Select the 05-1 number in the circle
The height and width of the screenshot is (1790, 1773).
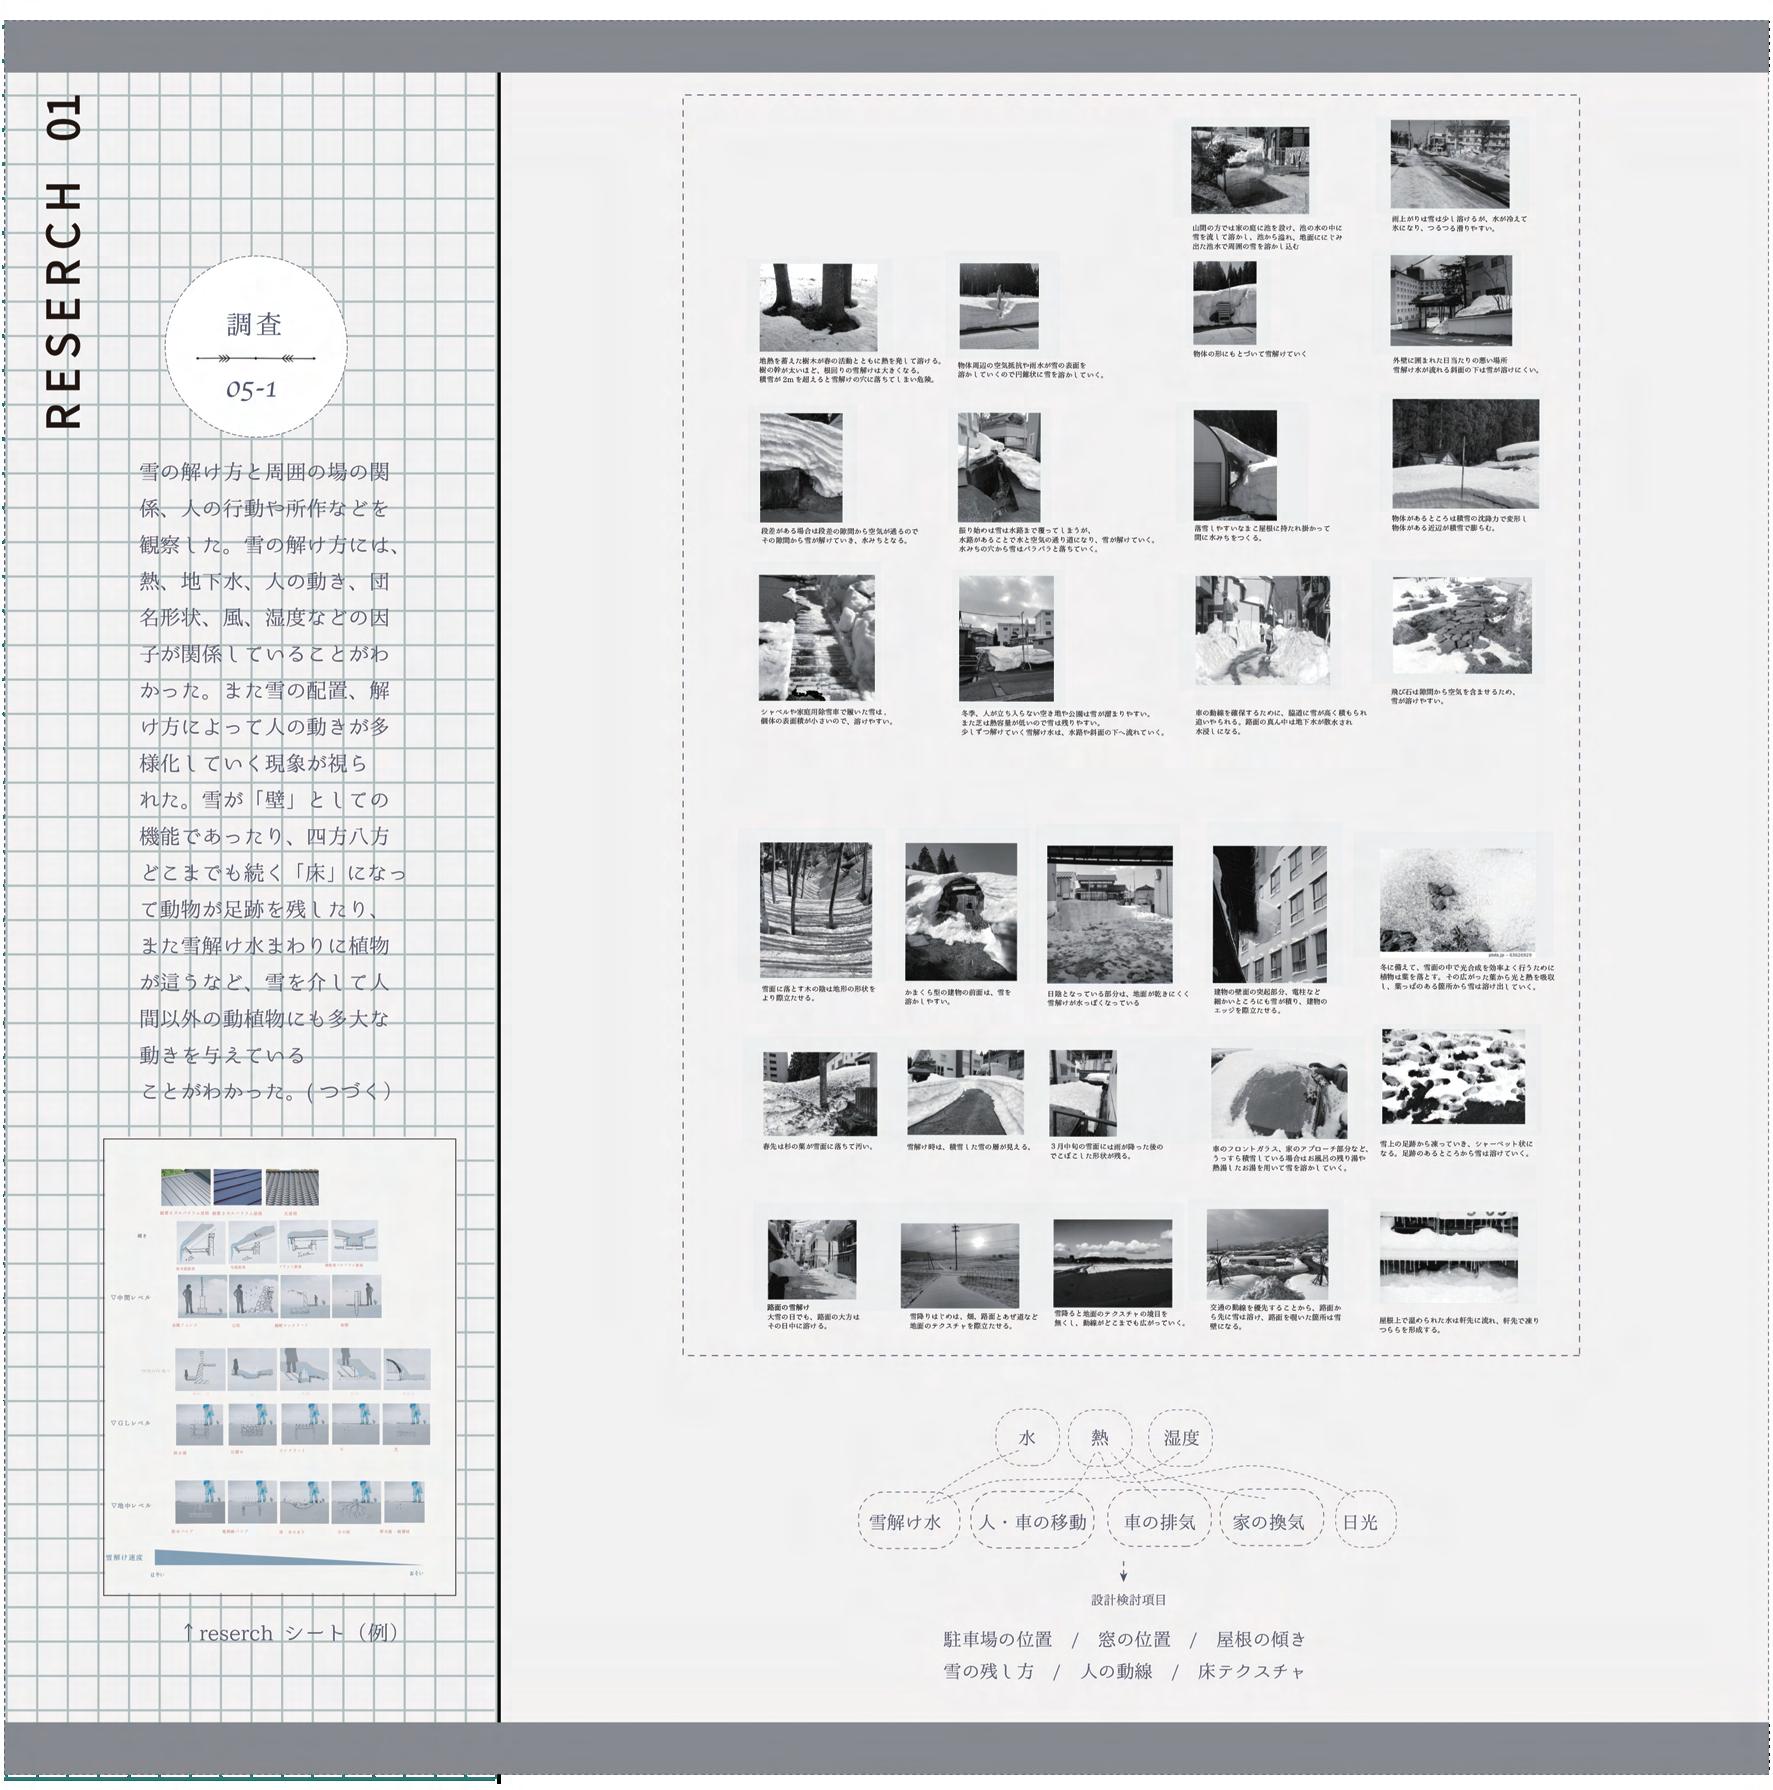(x=251, y=388)
